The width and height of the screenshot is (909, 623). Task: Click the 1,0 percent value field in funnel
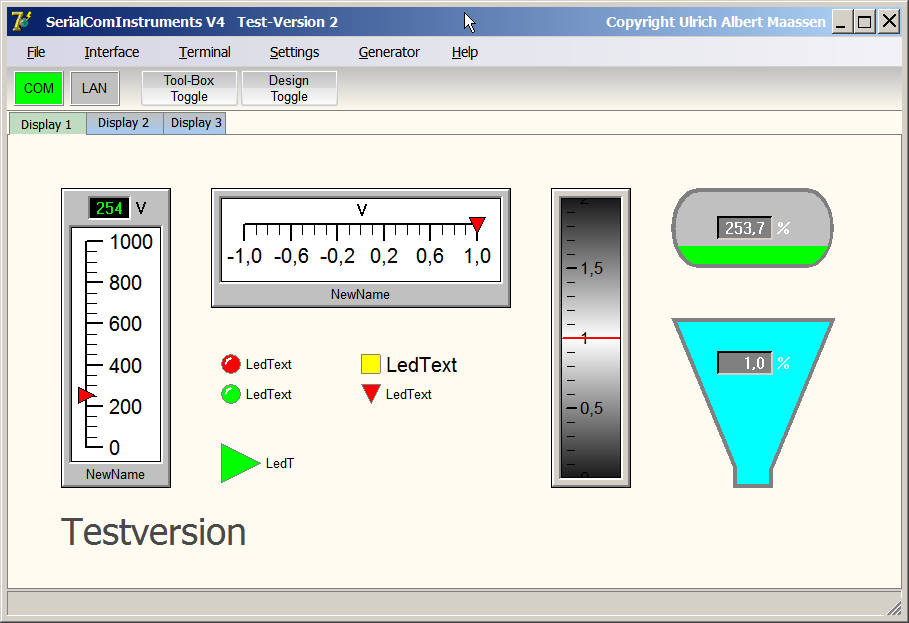744,363
